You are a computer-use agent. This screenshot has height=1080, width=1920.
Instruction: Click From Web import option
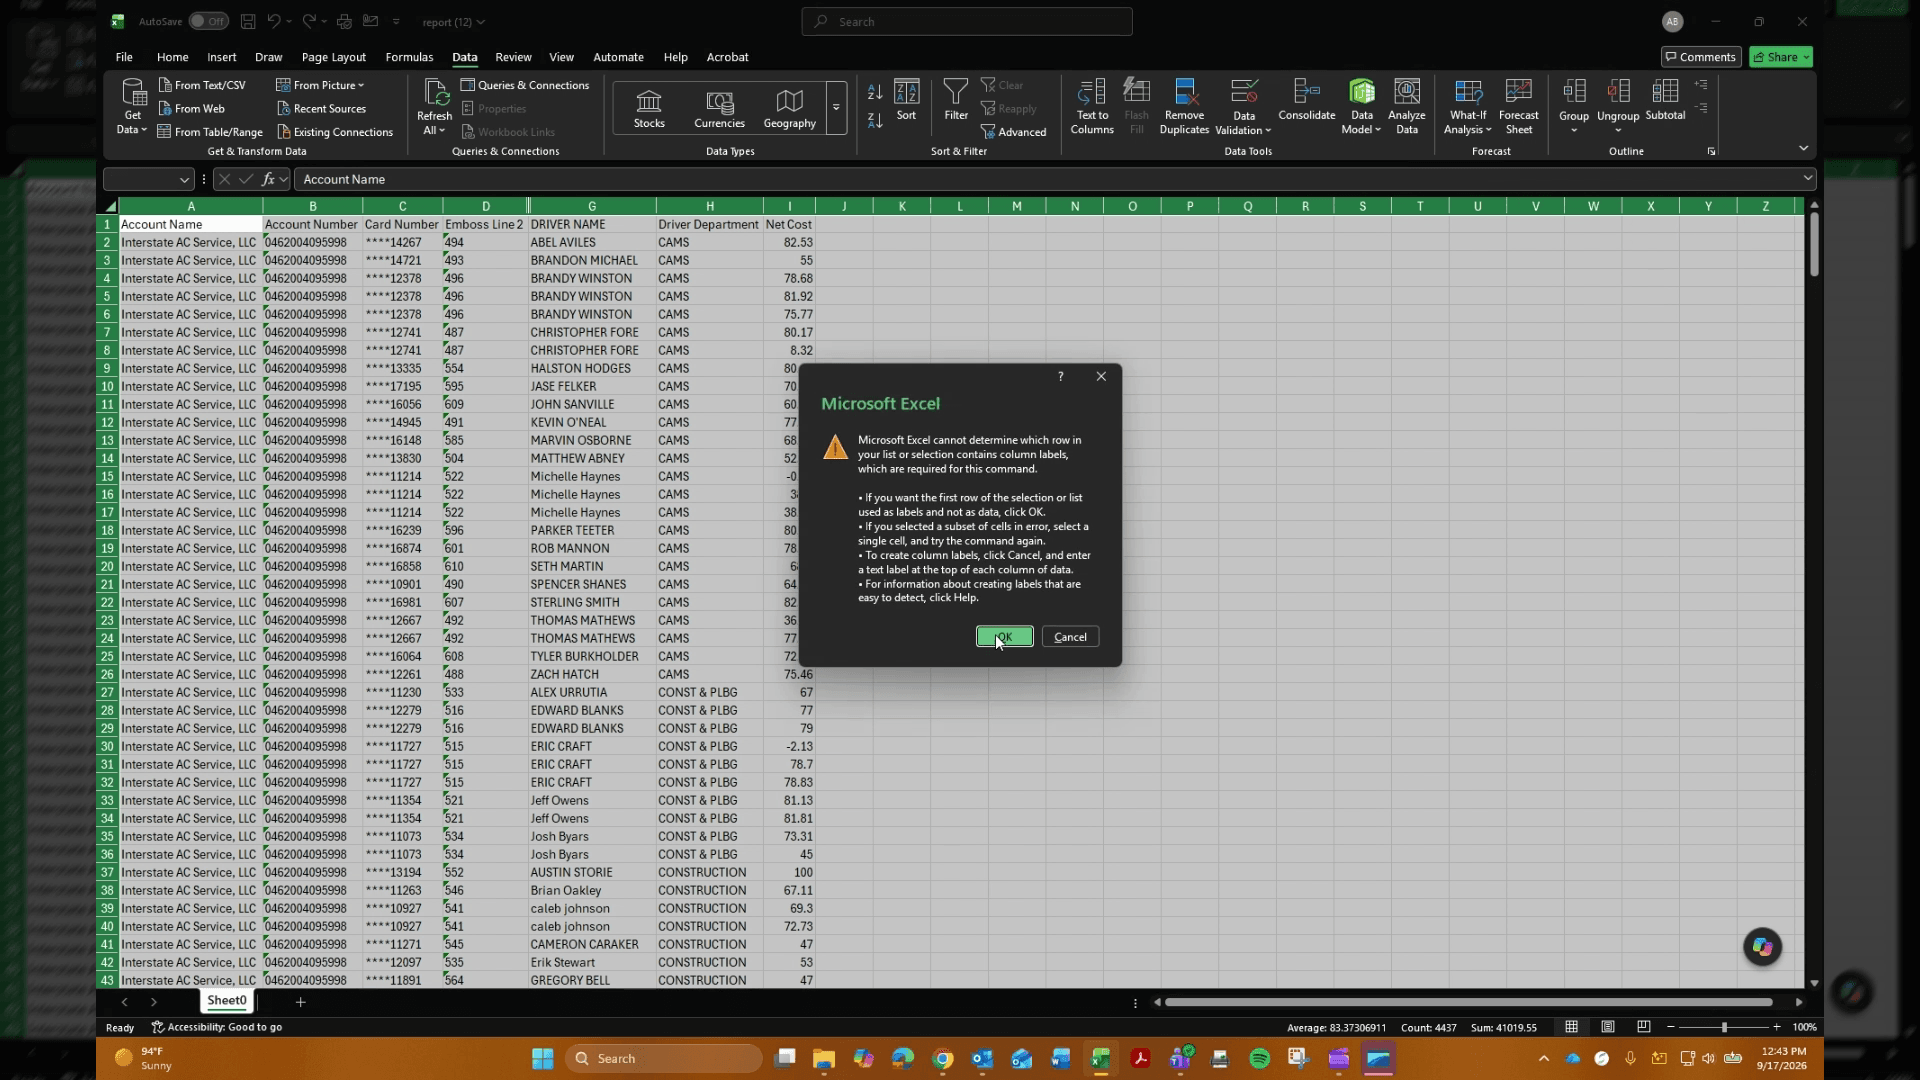[x=191, y=108]
